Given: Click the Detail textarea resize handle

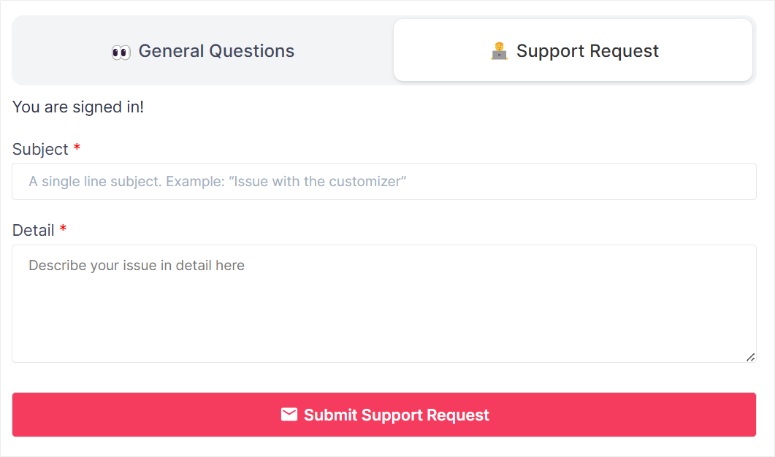Looking at the screenshot, I should tap(750, 357).
